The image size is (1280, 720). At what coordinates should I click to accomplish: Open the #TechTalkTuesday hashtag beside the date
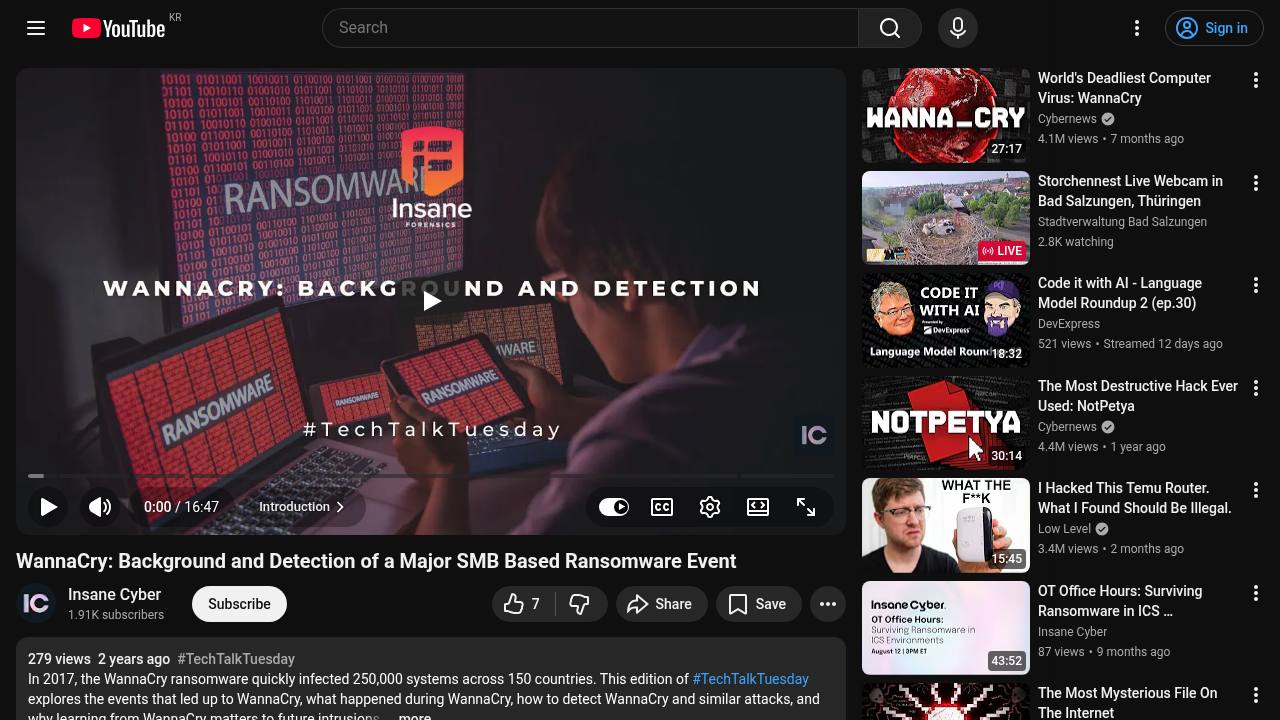[236, 659]
